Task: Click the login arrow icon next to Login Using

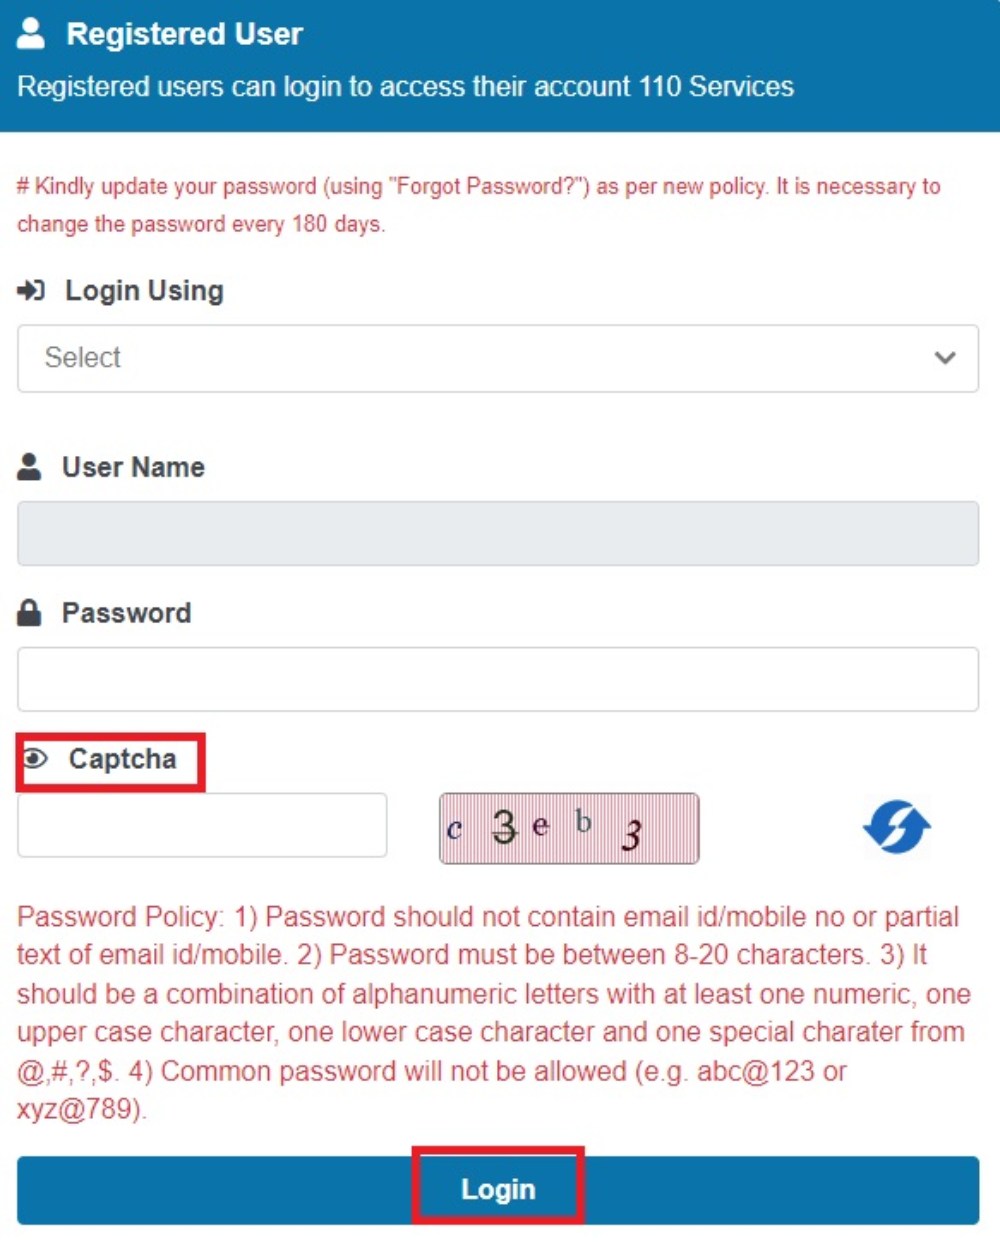Action: point(31,289)
